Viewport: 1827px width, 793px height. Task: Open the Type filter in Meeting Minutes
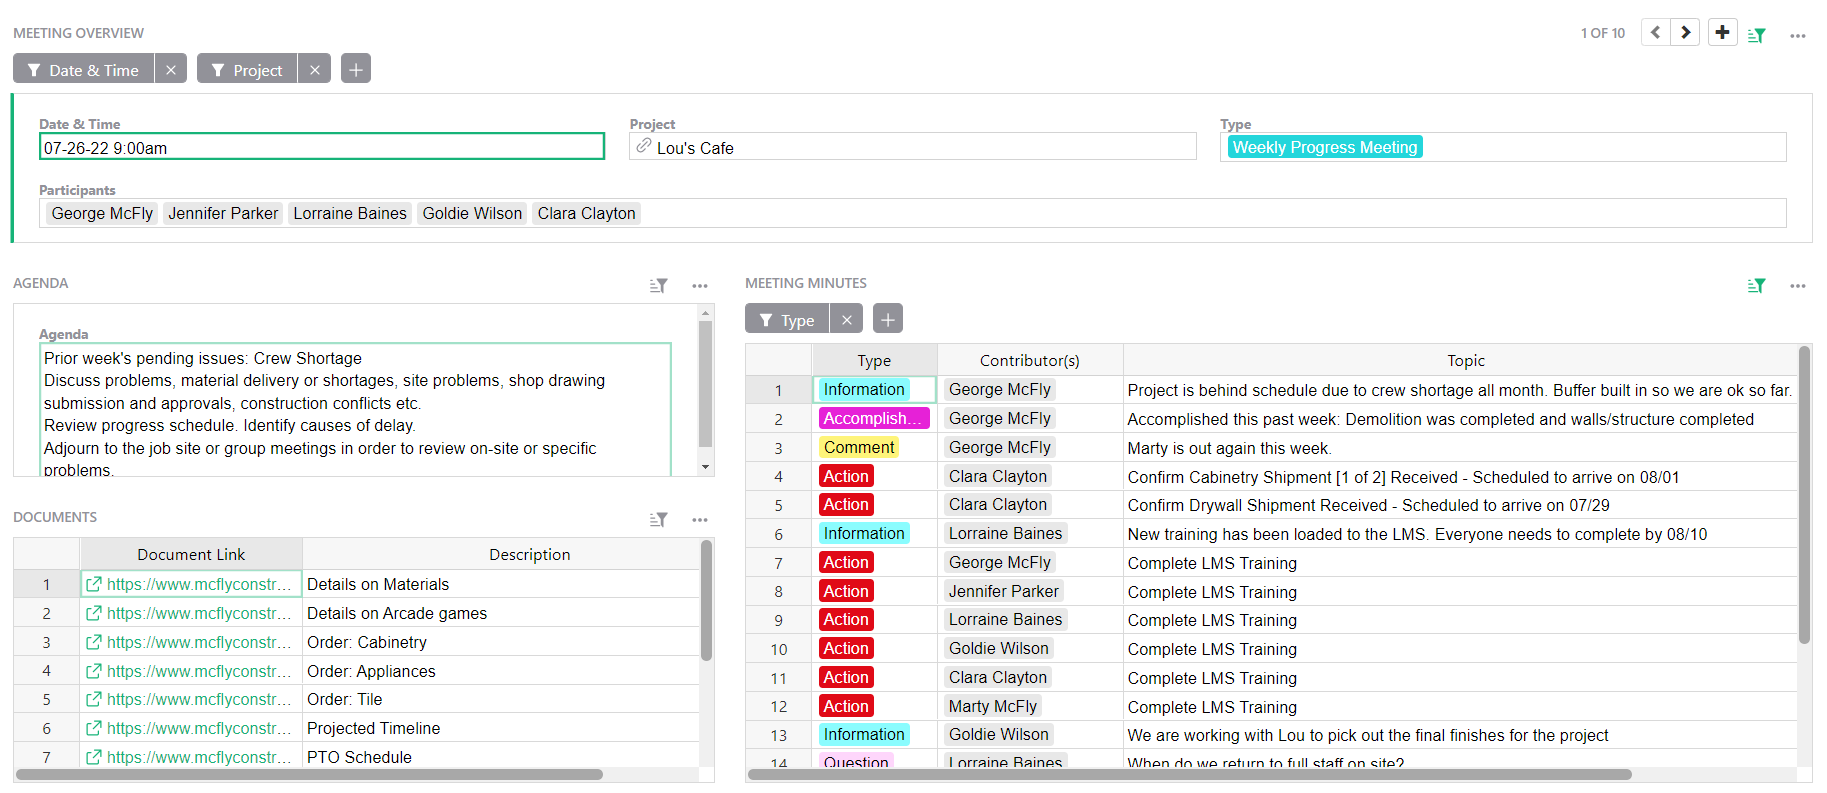coord(787,320)
